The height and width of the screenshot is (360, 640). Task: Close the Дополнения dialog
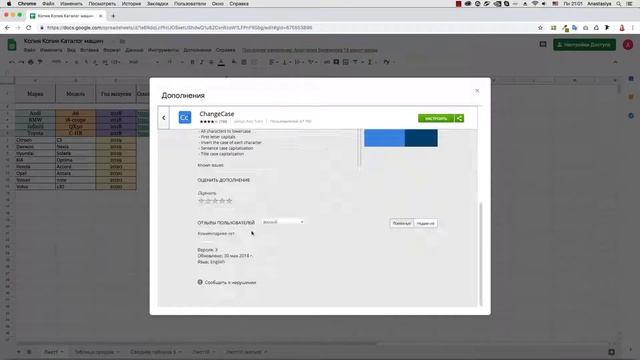click(477, 91)
